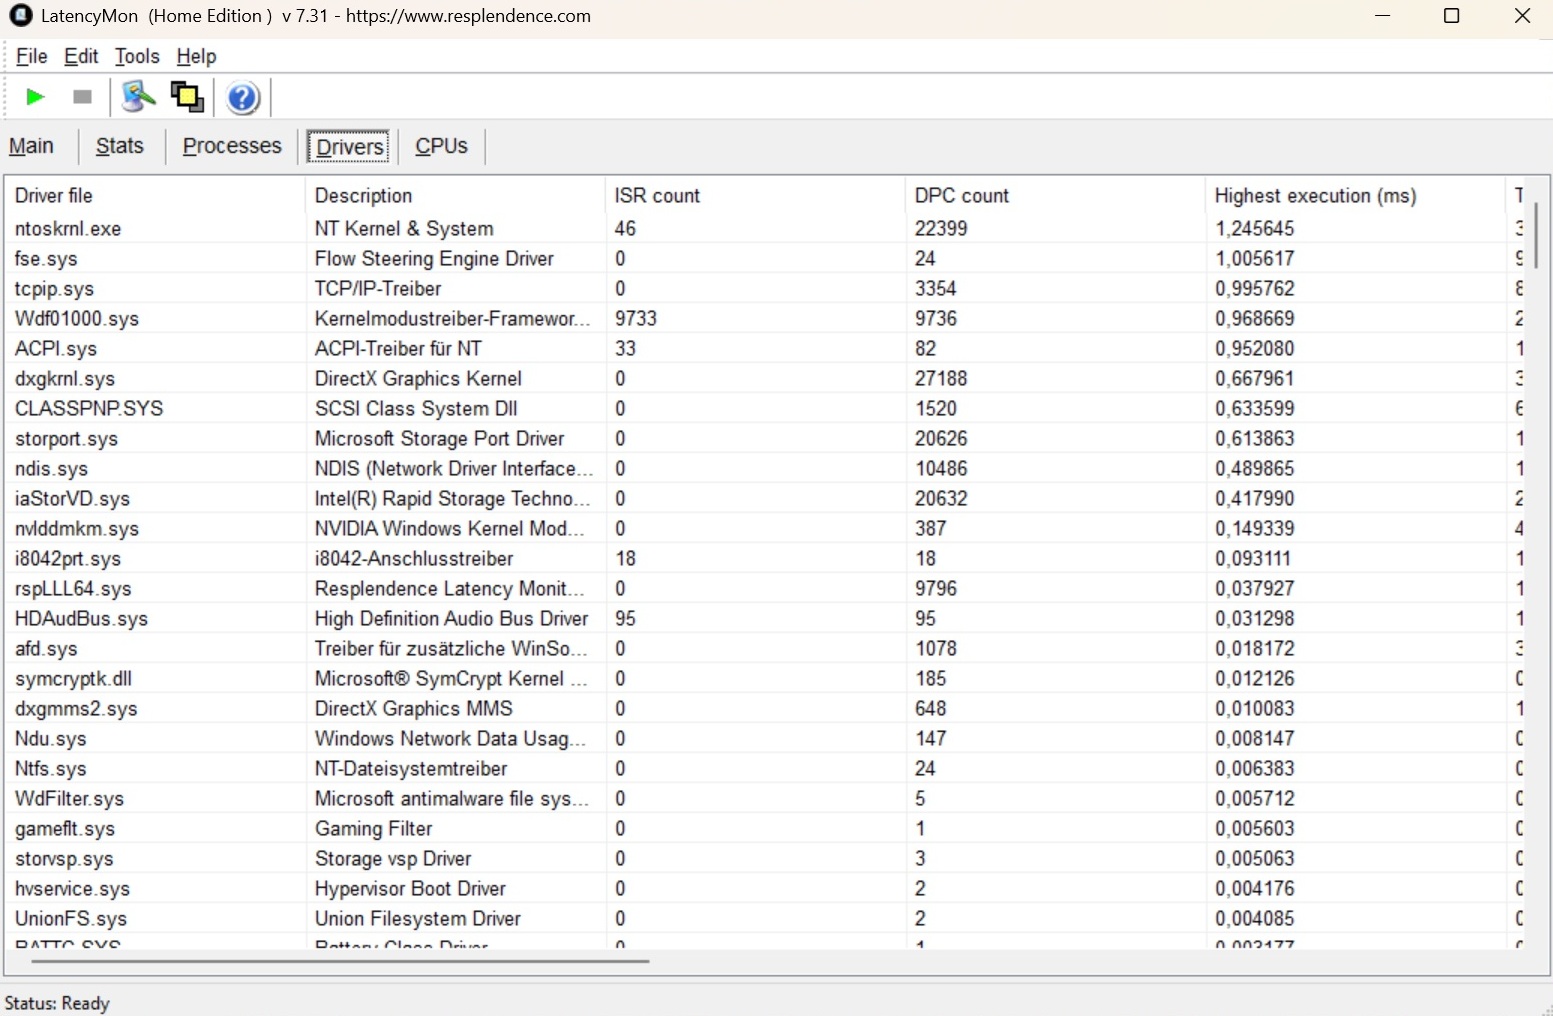The width and height of the screenshot is (1553, 1016).
Task: Open the File menu
Action: coord(31,57)
